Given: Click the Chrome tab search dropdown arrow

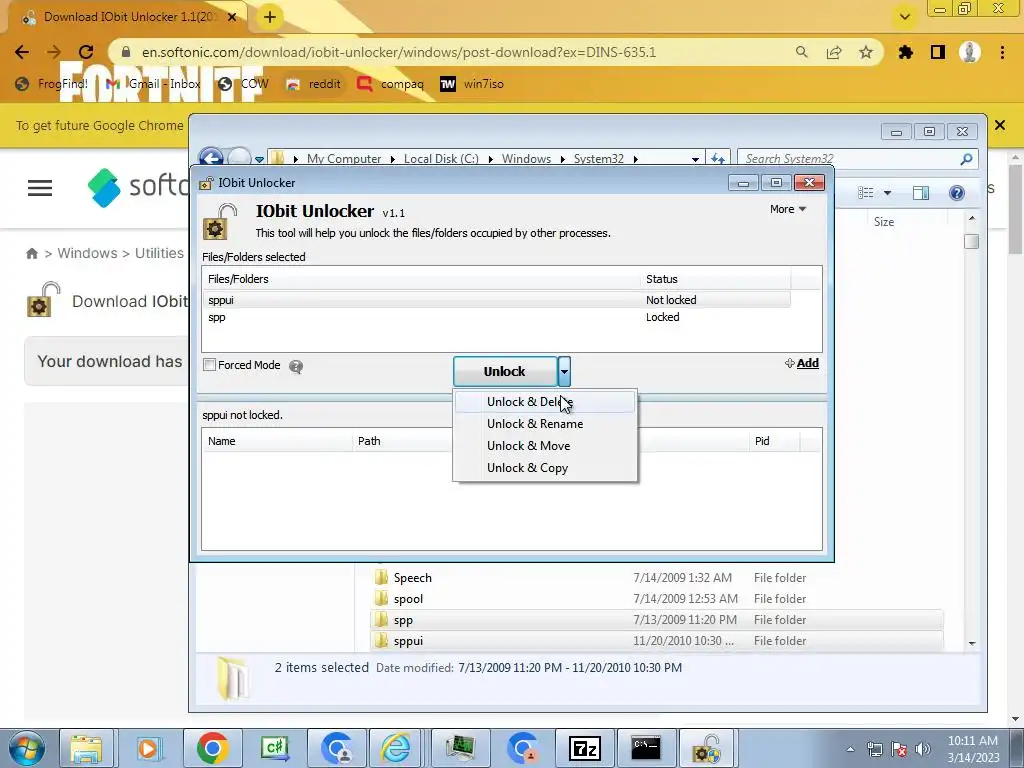Looking at the screenshot, I should coord(905,17).
